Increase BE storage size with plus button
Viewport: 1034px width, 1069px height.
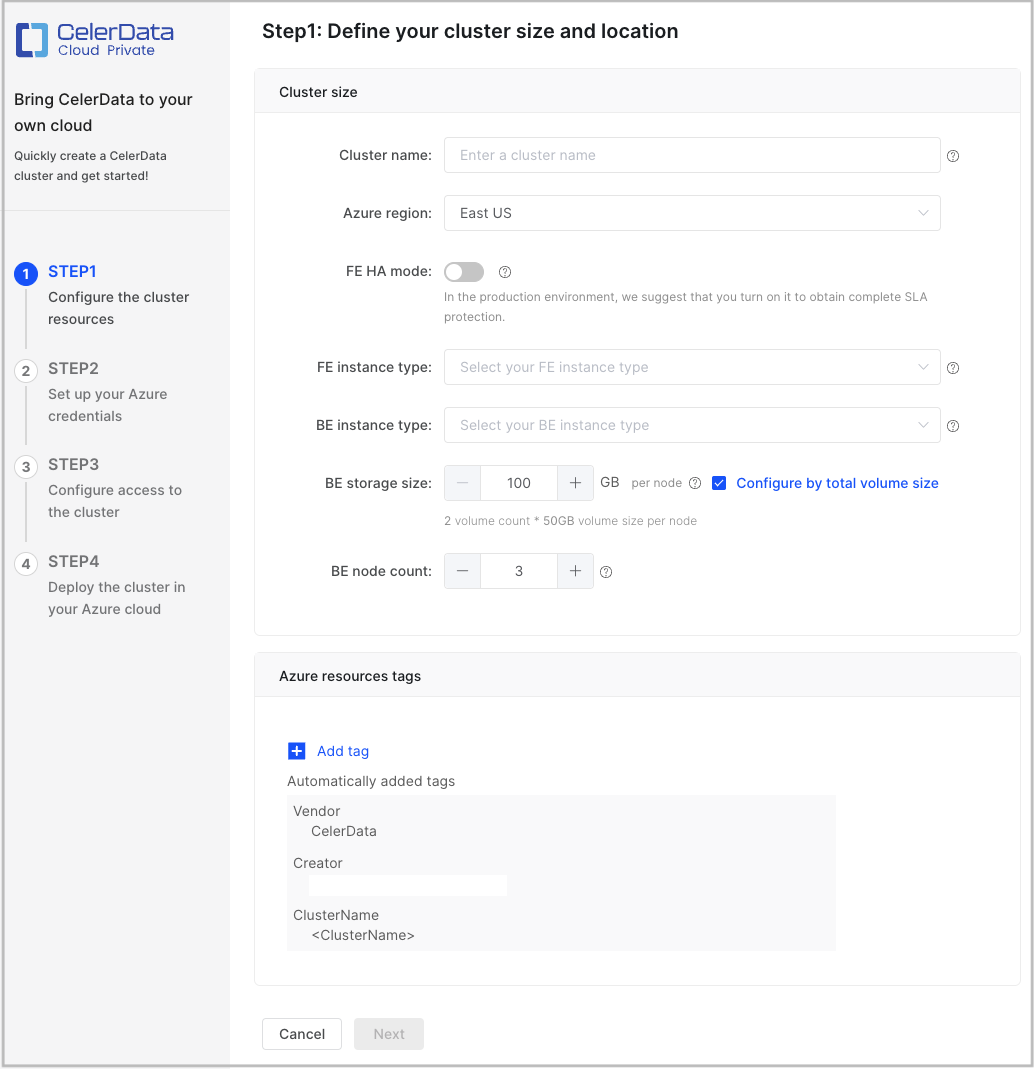575,483
